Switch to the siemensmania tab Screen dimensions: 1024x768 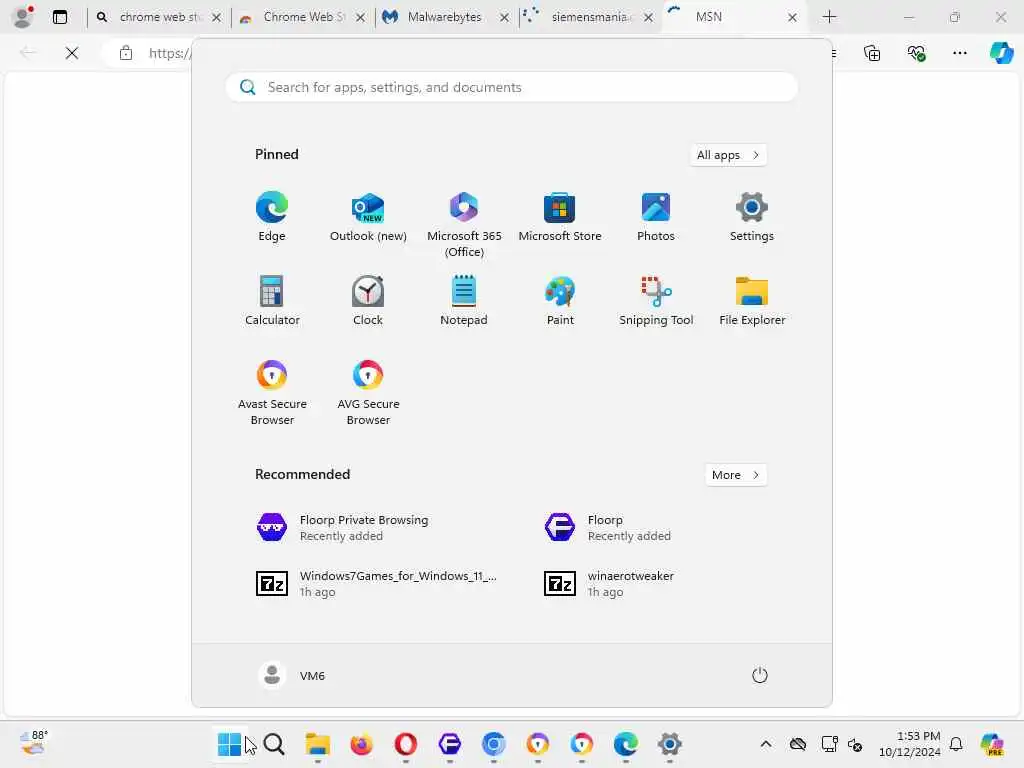(590, 17)
